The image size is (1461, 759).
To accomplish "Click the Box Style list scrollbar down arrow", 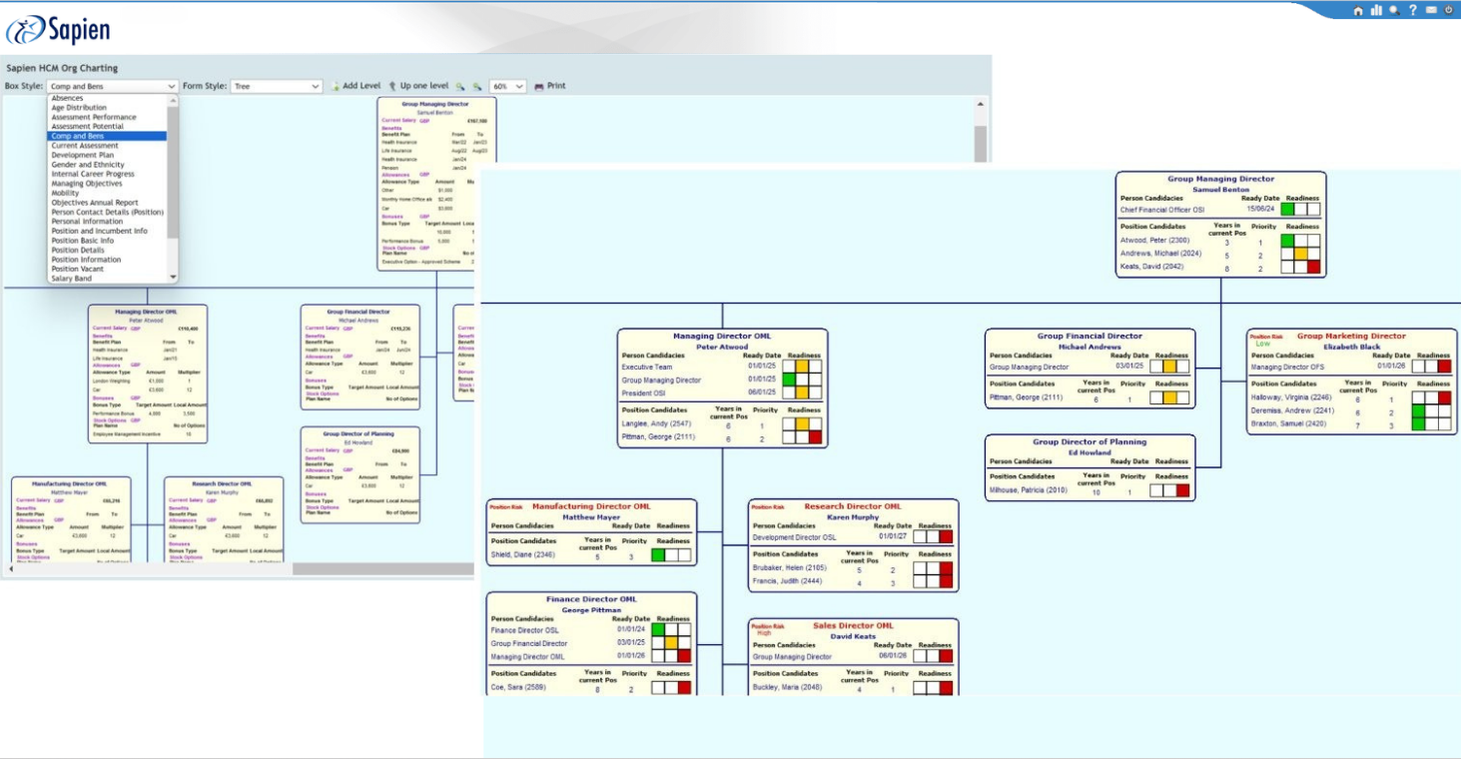I will (173, 278).
